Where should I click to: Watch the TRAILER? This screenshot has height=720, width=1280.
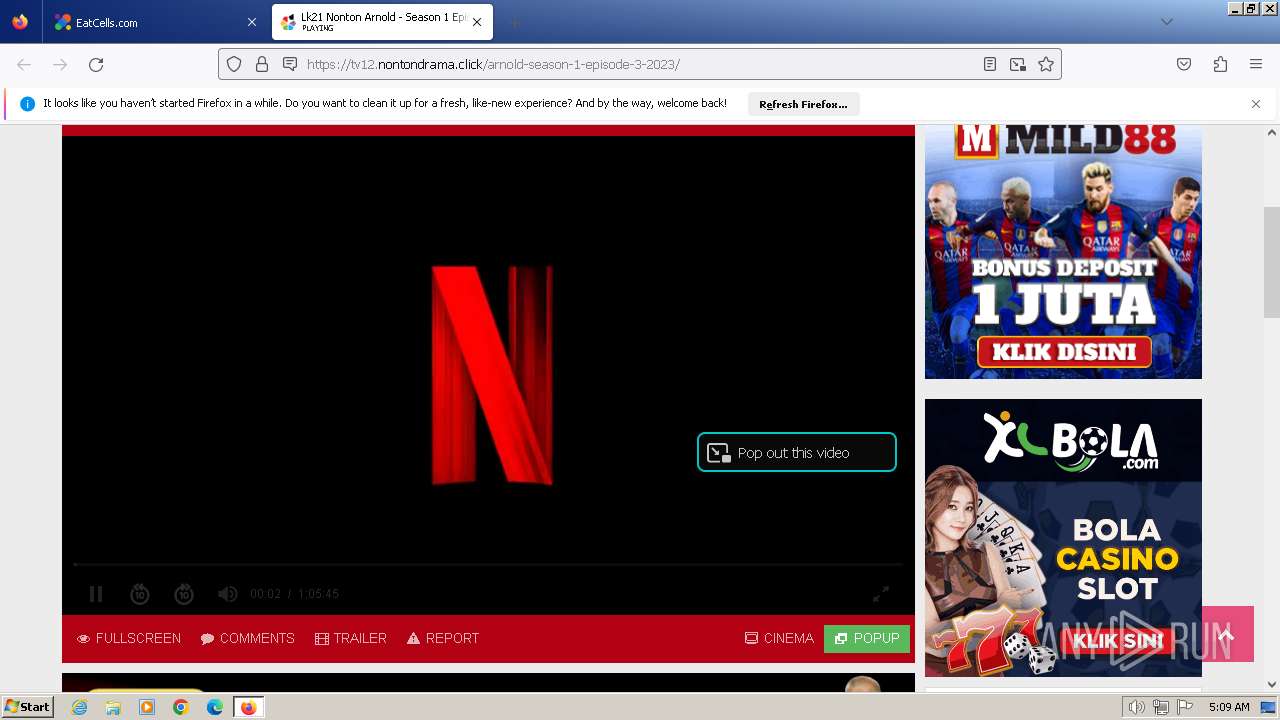pyautogui.click(x=351, y=638)
